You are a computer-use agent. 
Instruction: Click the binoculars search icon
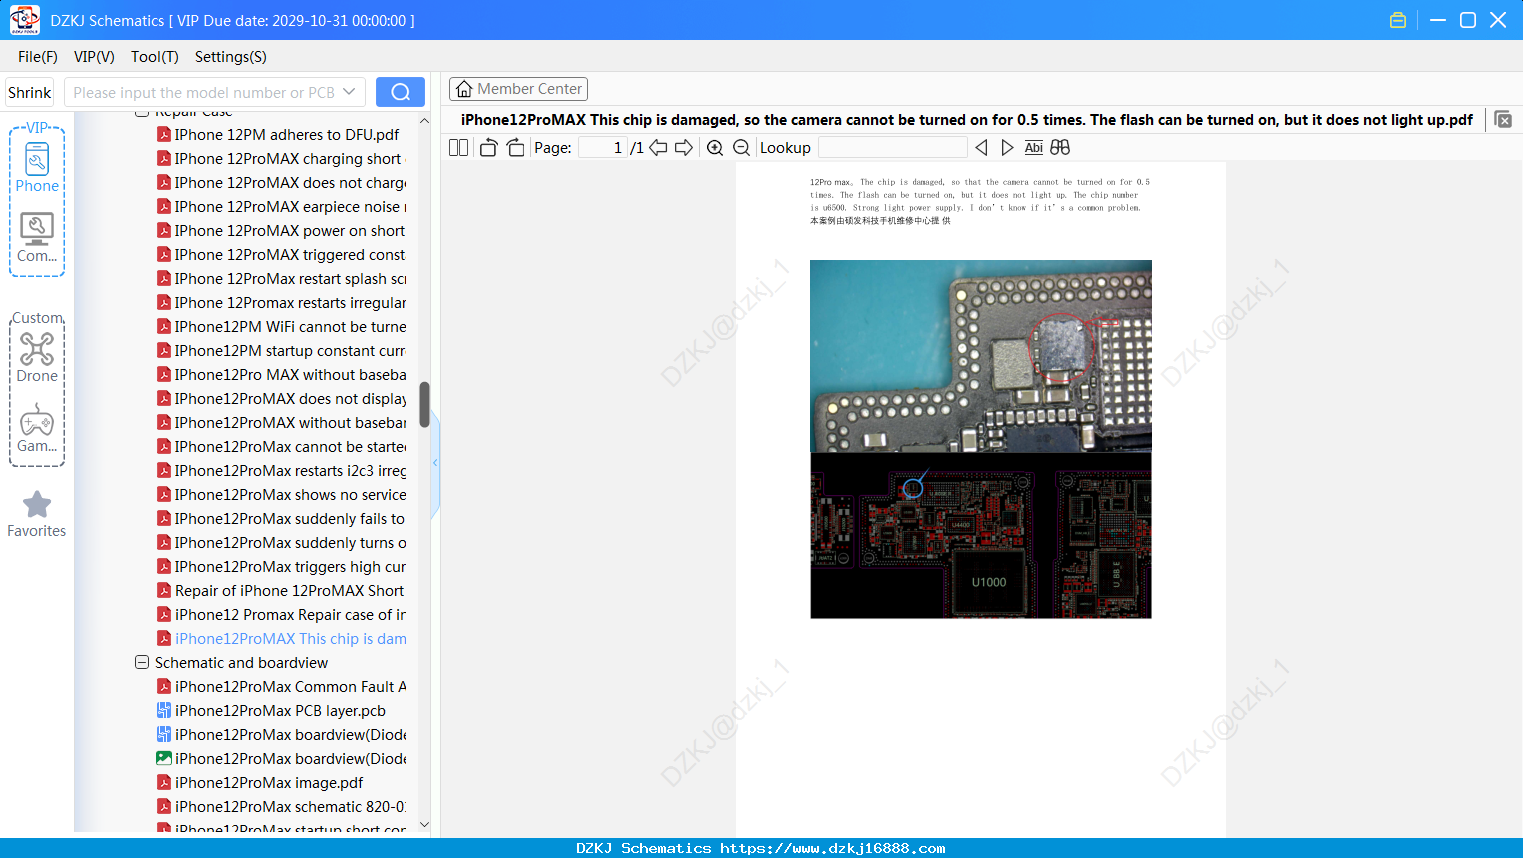1060,148
